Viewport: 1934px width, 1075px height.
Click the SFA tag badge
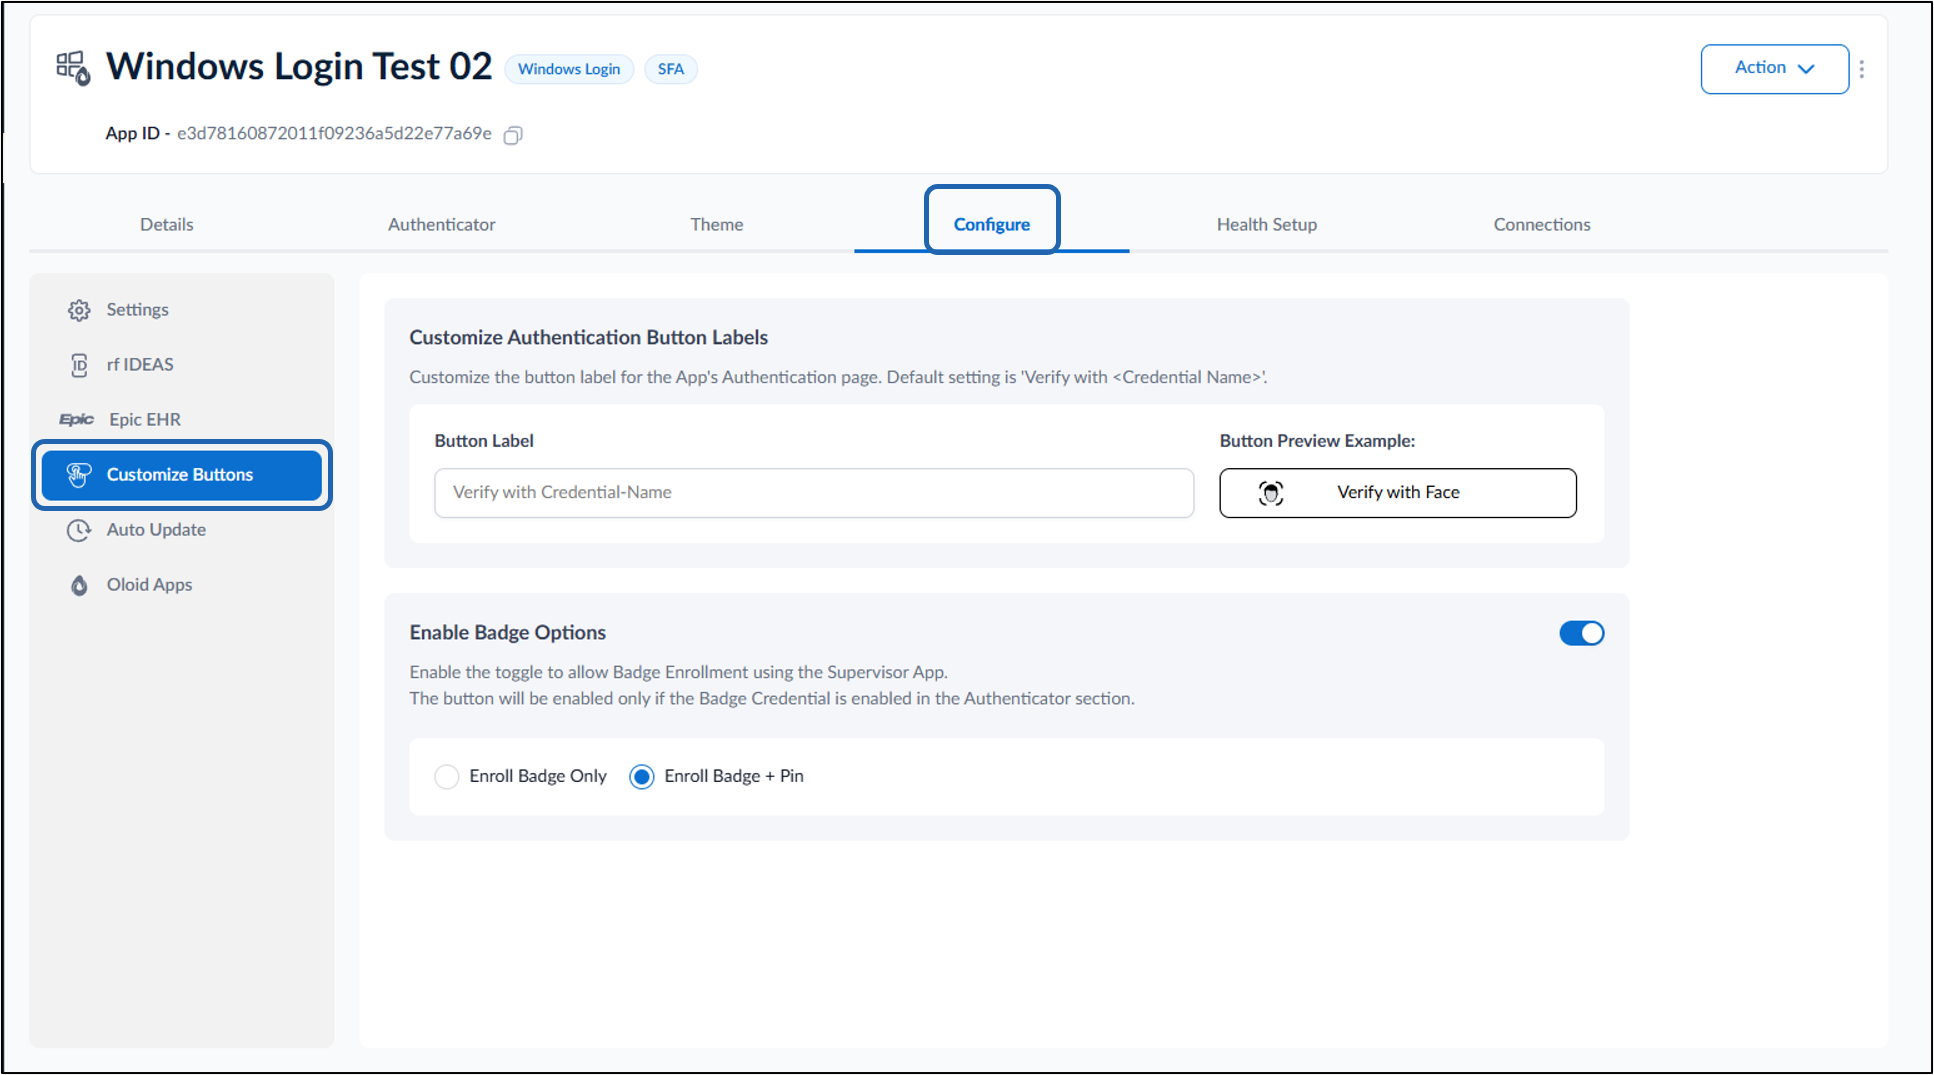tap(670, 69)
